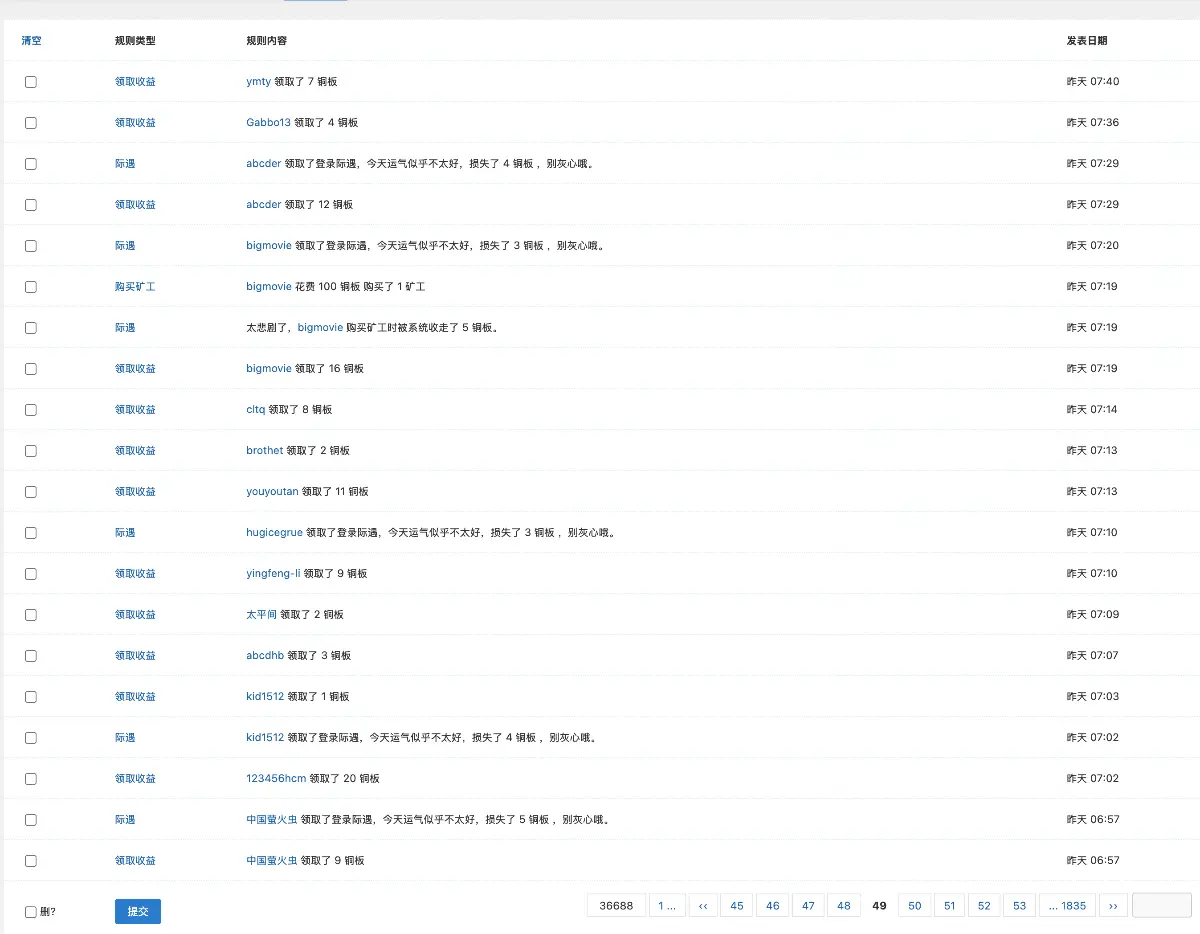
Task: Check the checkbox on the cltq row
Action: point(30,409)
